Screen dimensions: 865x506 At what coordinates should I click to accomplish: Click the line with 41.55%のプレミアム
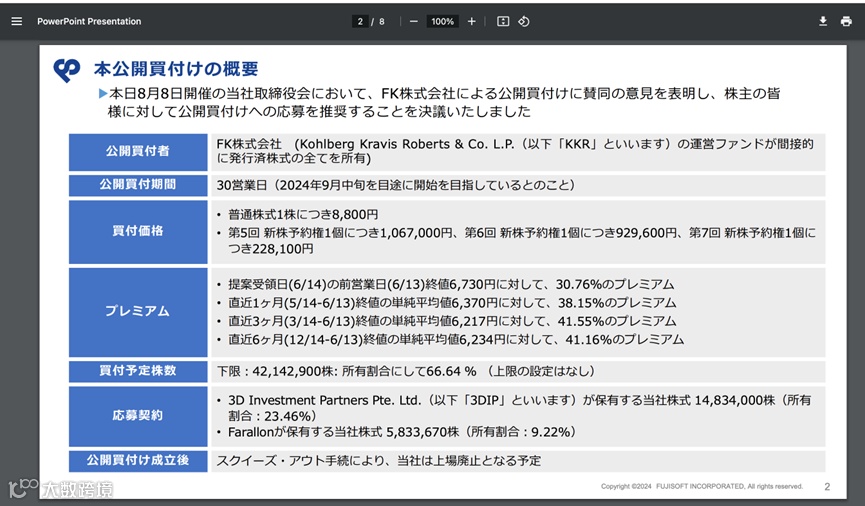tap(452, 321)
